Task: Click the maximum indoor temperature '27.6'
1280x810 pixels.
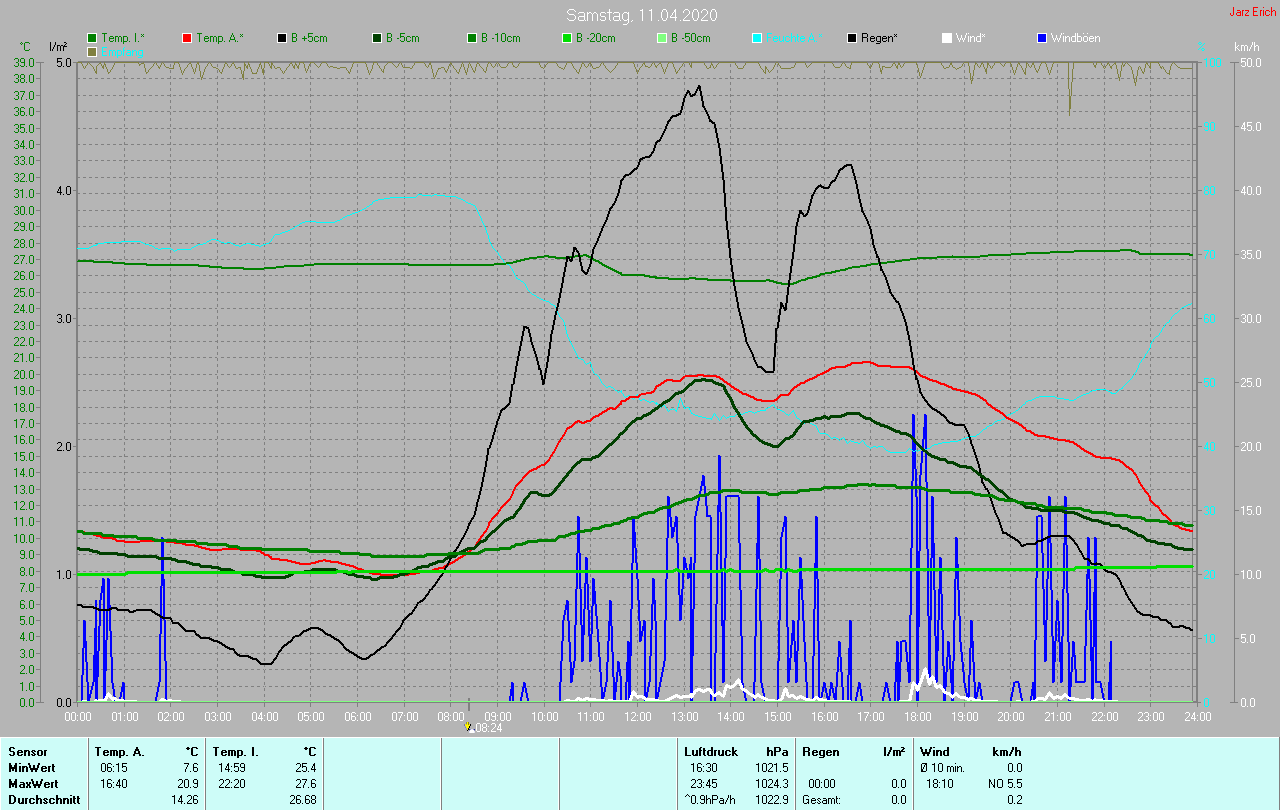Action: (x=305, y=784)
